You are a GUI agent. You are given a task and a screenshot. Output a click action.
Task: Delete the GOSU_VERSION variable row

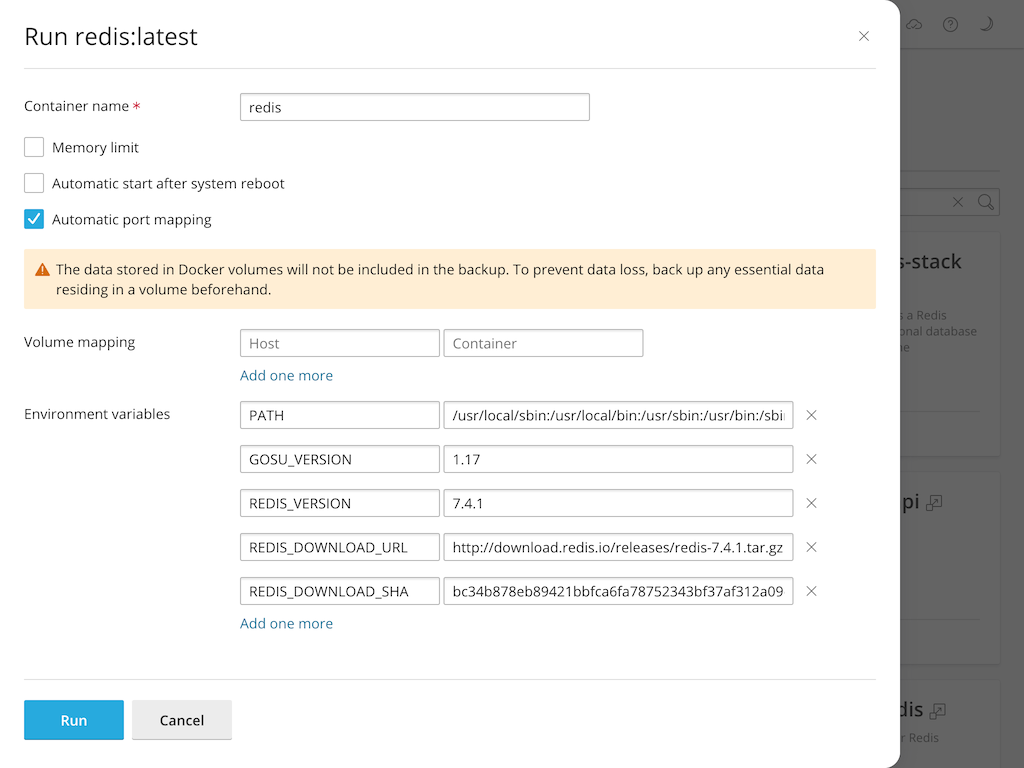point(811,459)
